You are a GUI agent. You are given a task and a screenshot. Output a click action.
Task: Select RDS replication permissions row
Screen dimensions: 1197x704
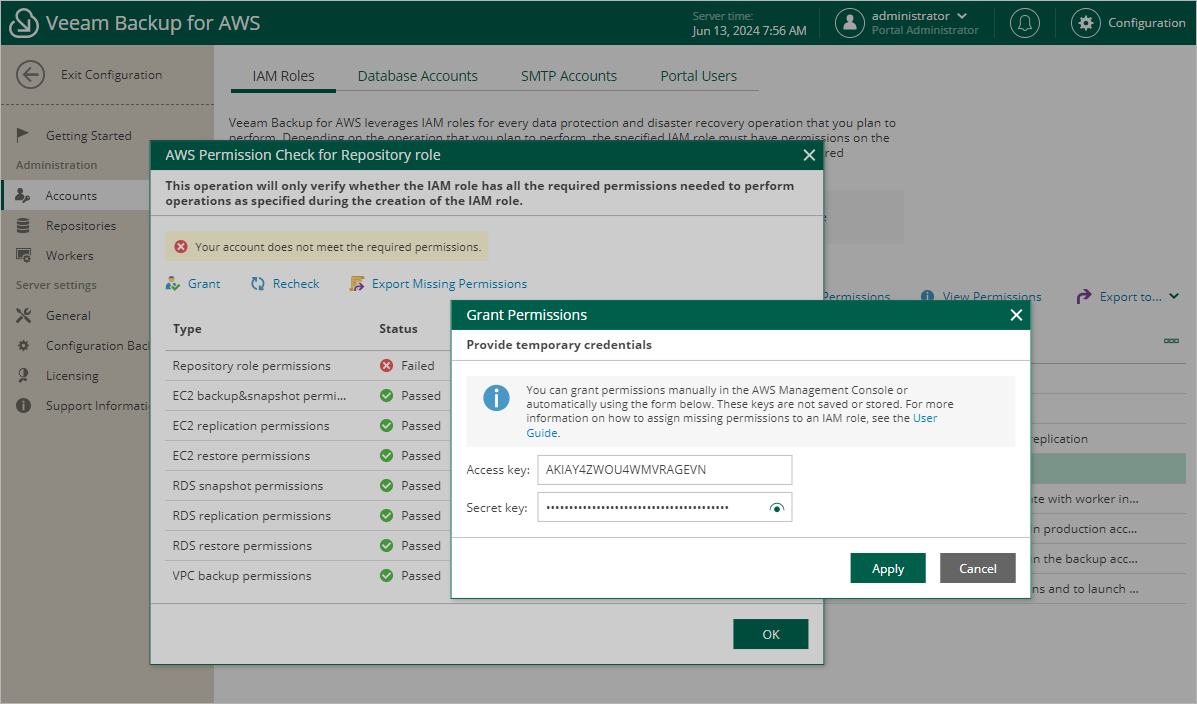308,515
